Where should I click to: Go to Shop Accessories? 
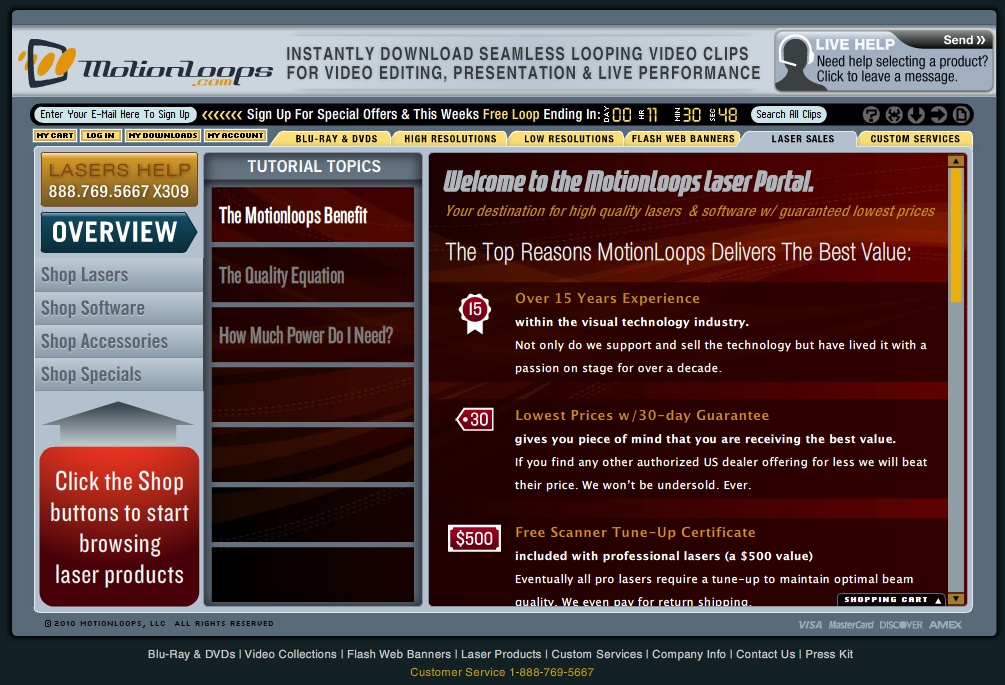tap(119, 342)
